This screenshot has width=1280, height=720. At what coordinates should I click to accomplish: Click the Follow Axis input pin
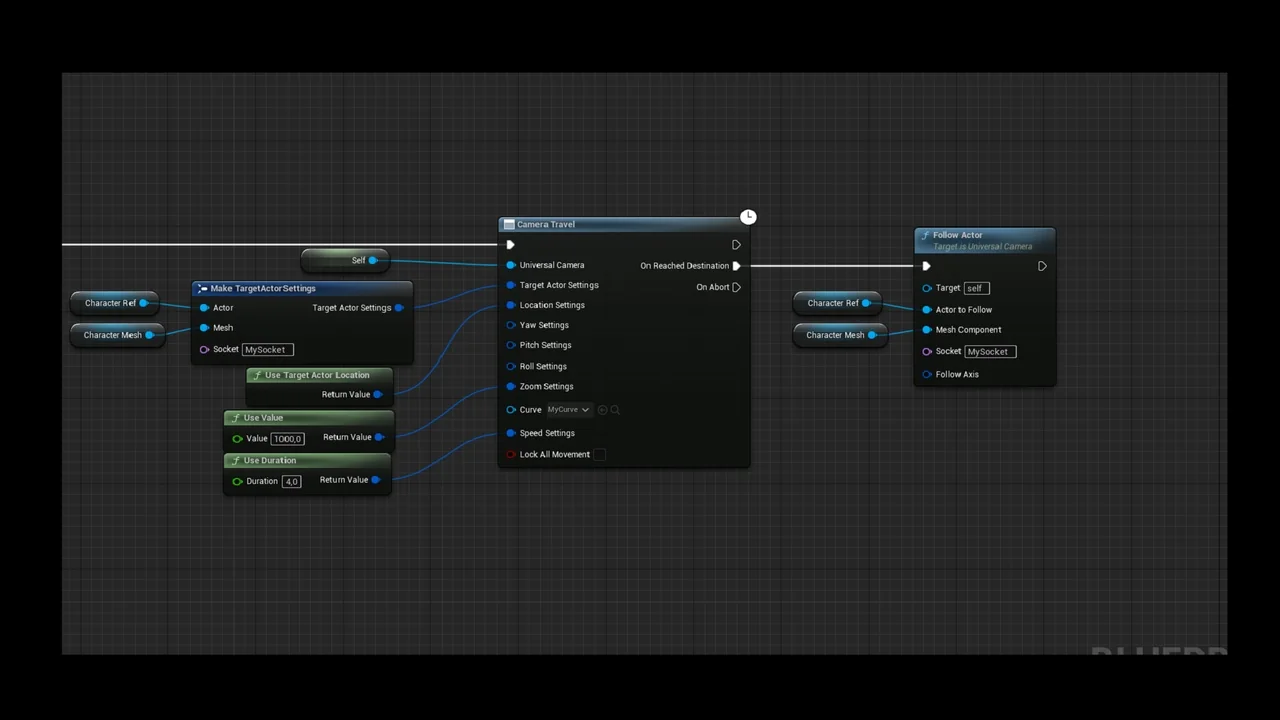click(x=927, y=374)
